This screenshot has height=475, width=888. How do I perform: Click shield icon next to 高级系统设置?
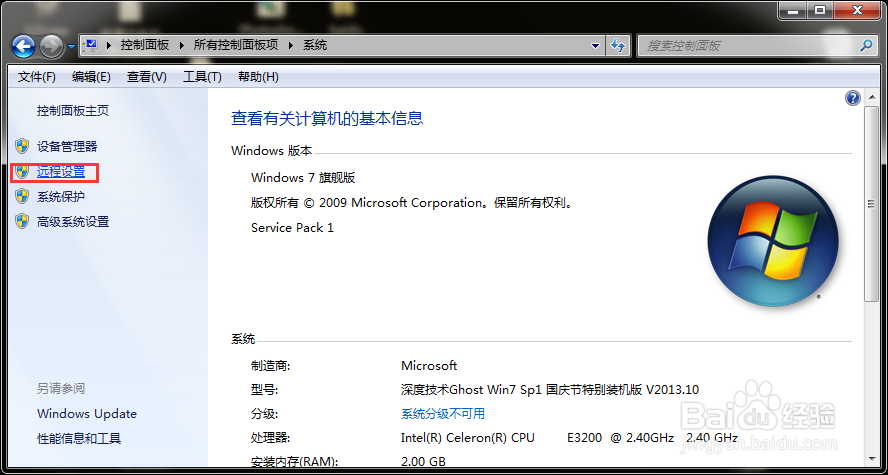22,221
